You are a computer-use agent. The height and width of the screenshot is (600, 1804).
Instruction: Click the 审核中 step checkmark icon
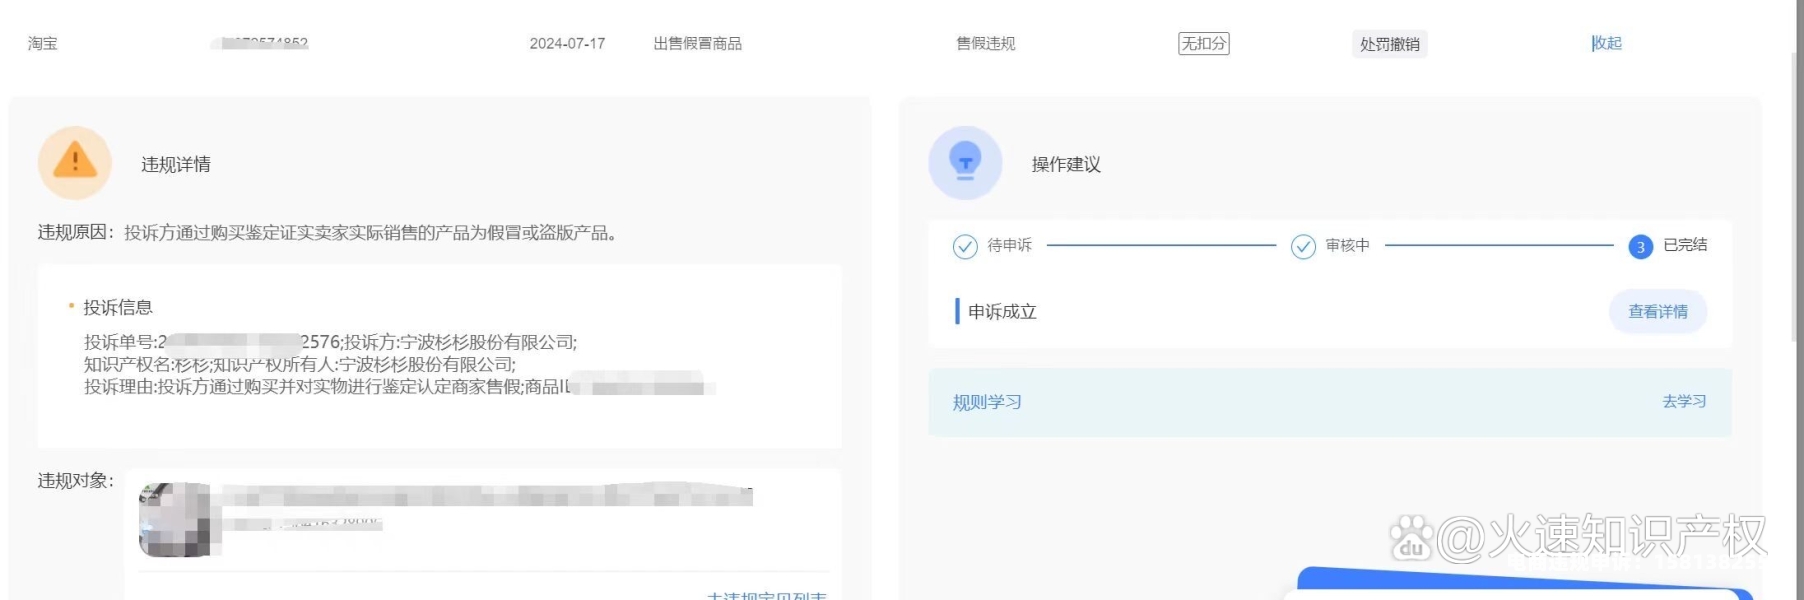click(1303, 246)
